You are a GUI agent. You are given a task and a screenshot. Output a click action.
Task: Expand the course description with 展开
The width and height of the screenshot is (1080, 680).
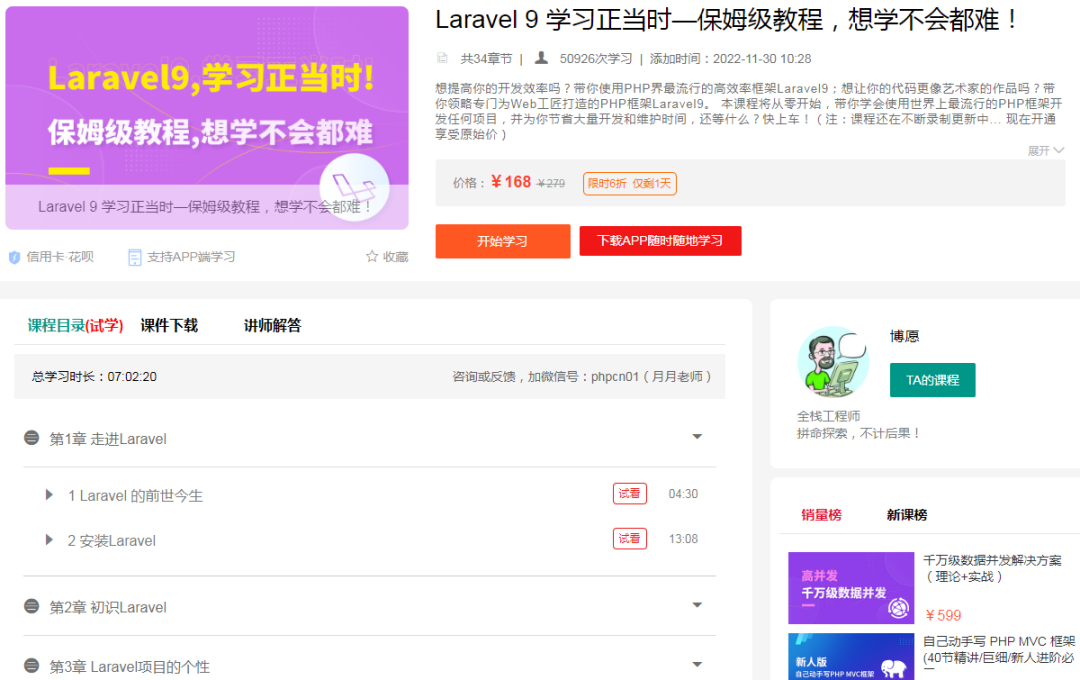point(1046,150)
